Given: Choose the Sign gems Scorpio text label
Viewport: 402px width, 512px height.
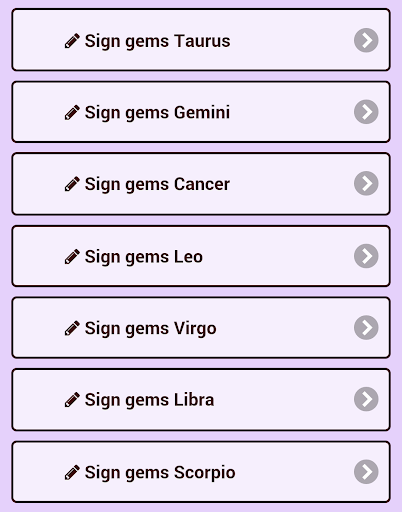Looking at the screenshot, I should point(160,473).
